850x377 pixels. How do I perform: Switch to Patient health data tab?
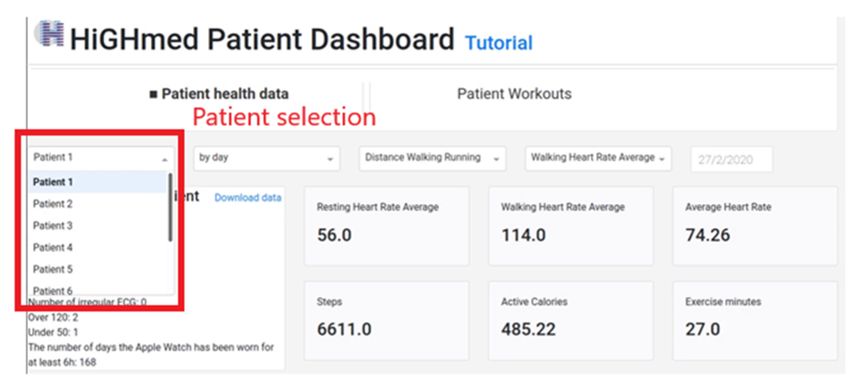pyautogui.click(x=219, y=94)
